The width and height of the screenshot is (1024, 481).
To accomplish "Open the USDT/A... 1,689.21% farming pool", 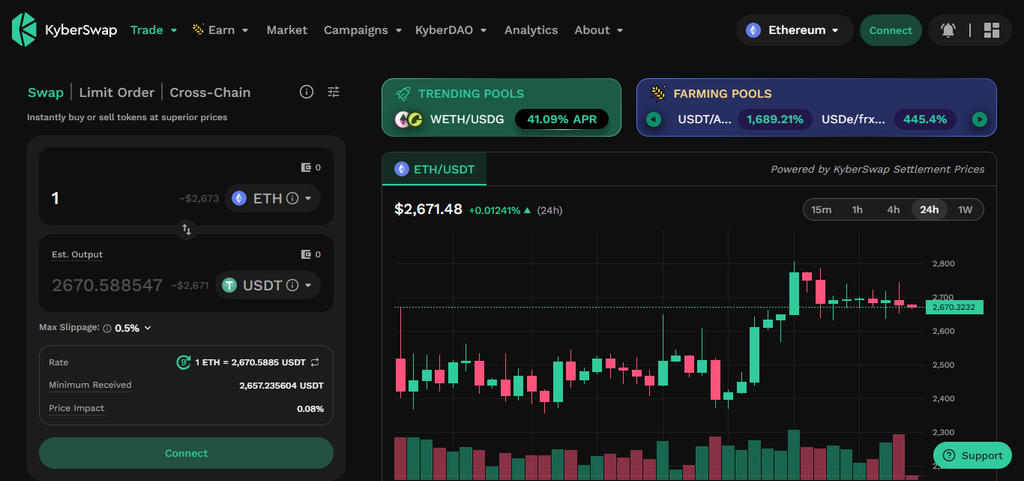I will (745, 119).
